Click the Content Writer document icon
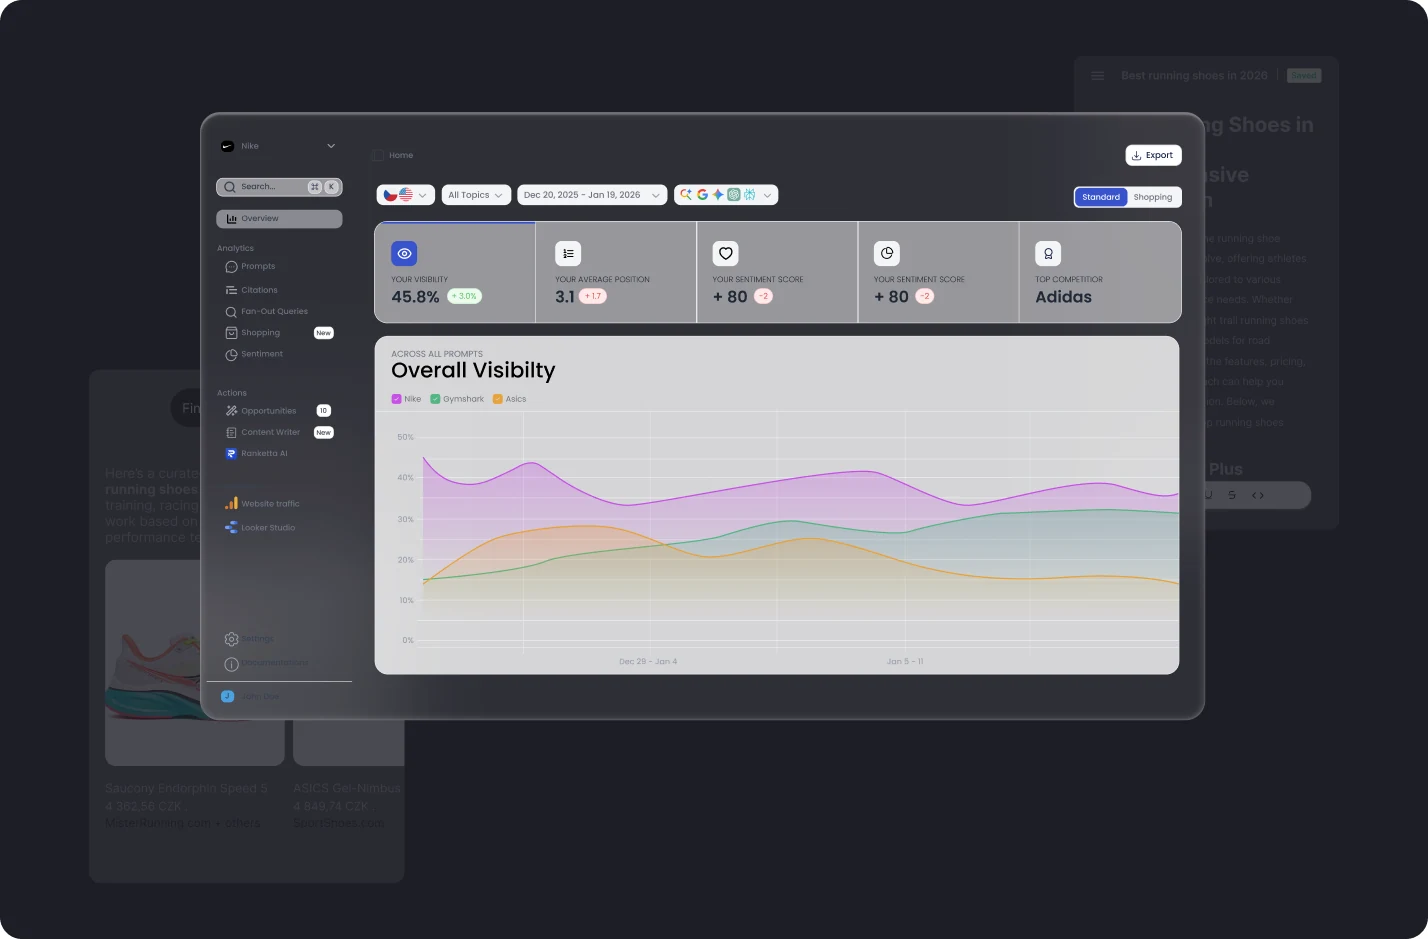The height and width of the screenshot is (939, 1428). [231, 433]
